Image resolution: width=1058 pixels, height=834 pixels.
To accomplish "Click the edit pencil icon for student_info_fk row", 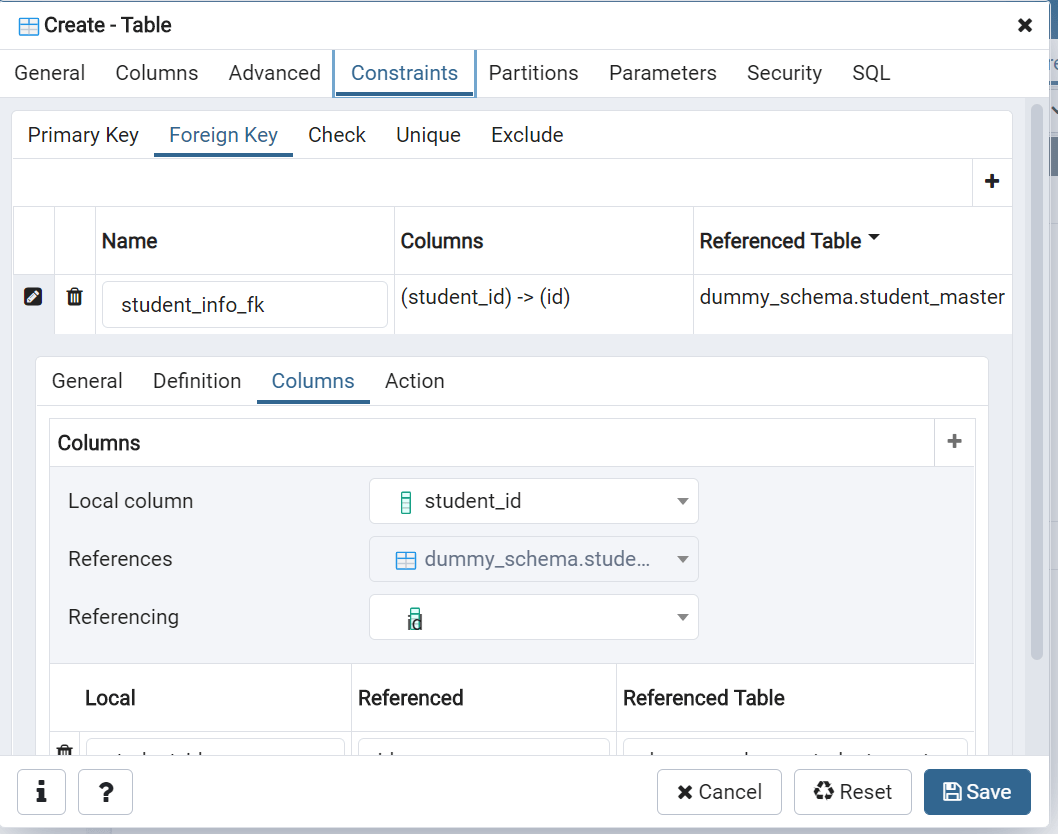I will (33, 297).
